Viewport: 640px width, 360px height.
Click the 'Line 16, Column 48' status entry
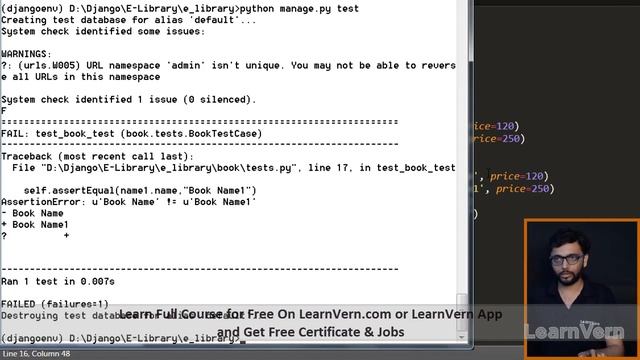click(x=37, y=353)
